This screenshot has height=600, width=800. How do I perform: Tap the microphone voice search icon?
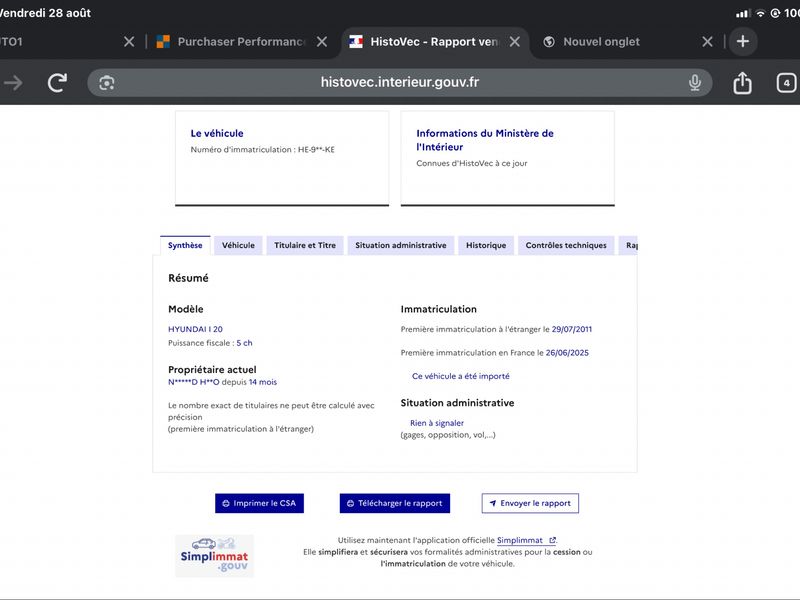point(694,83)
